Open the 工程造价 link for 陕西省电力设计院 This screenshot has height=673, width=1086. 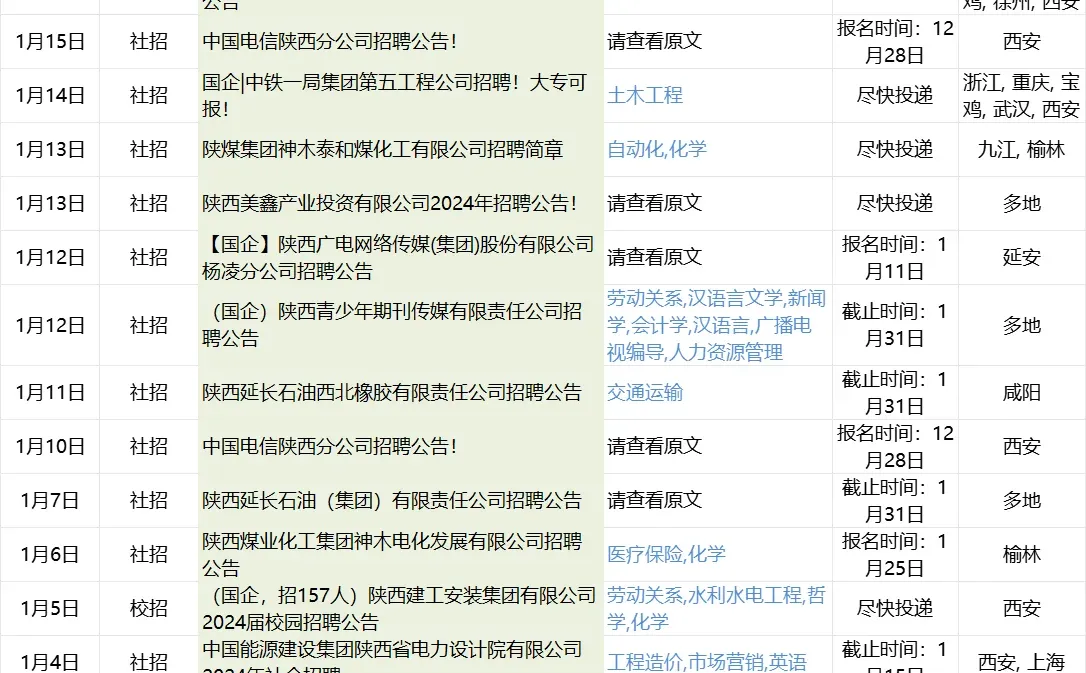645,660
